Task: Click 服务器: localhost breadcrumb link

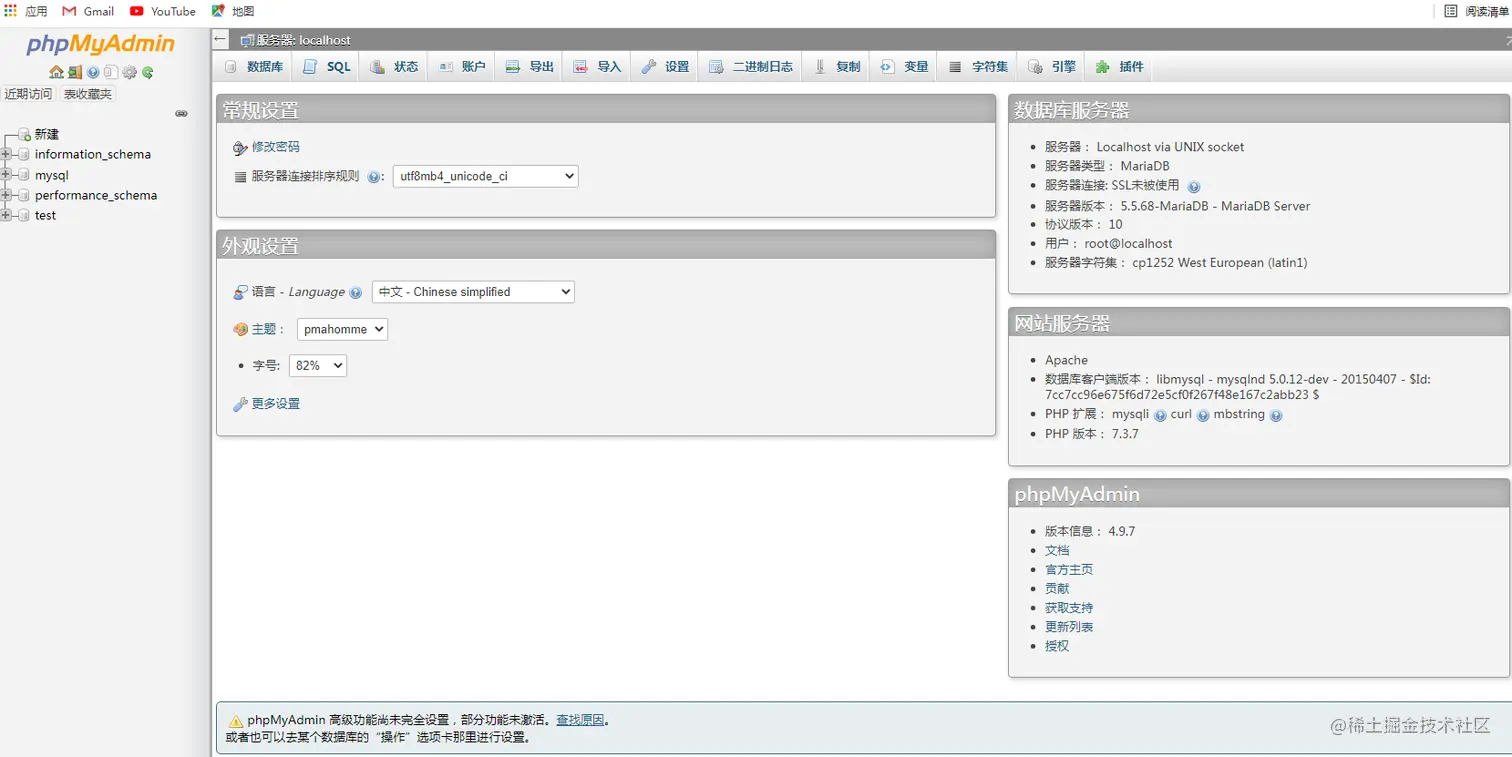Action: pos(304,40)
